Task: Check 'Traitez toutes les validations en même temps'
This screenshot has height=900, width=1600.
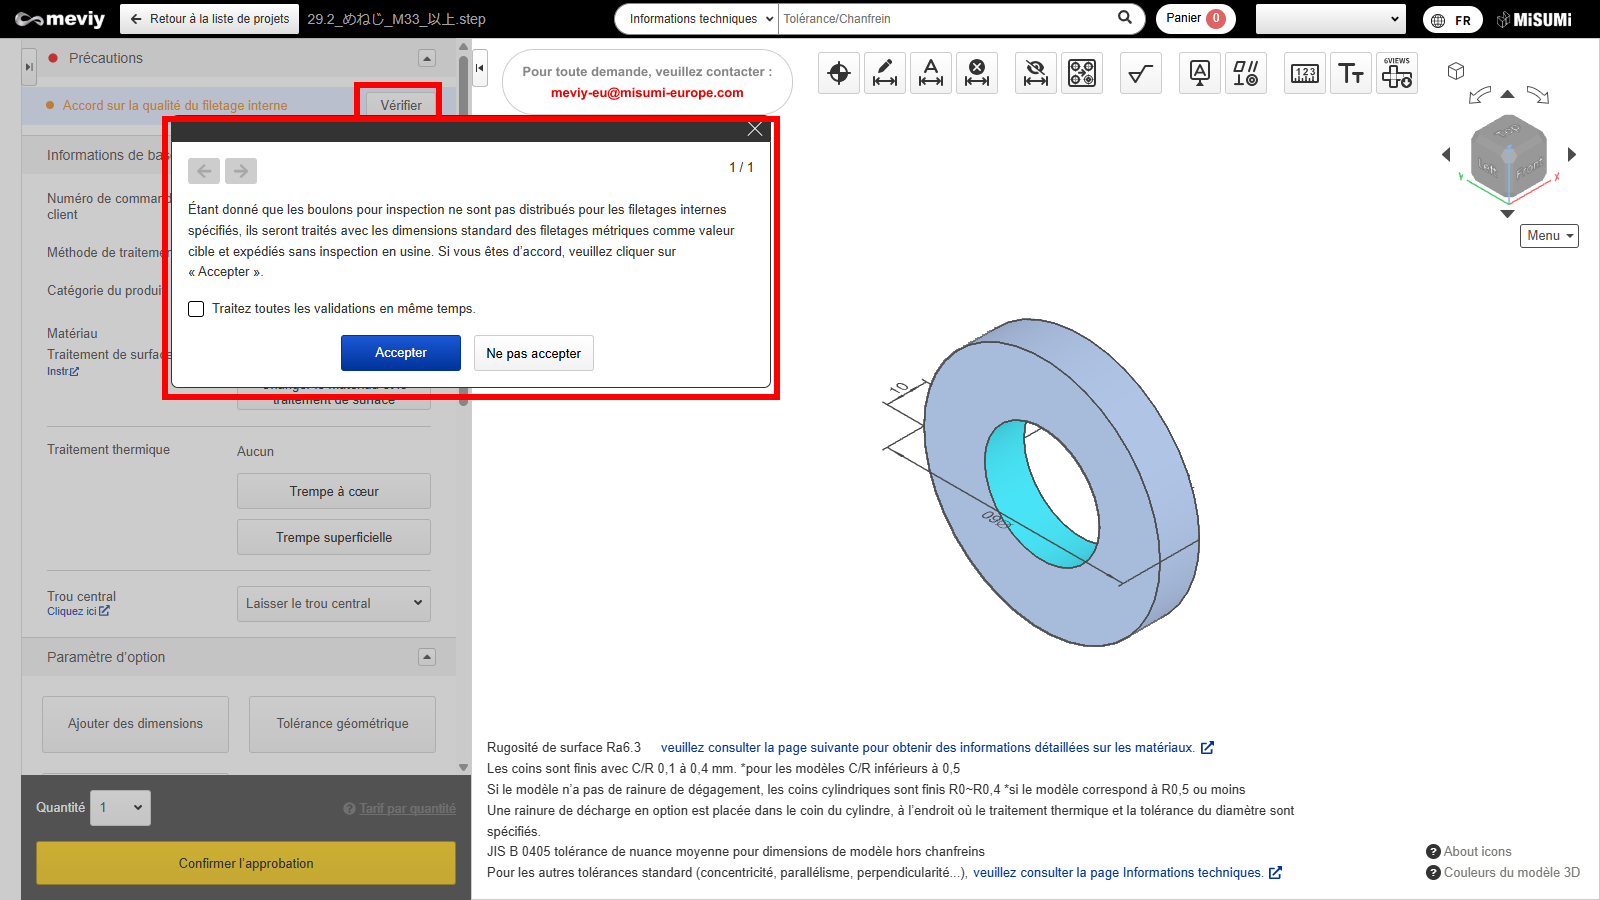Action: 197,309
